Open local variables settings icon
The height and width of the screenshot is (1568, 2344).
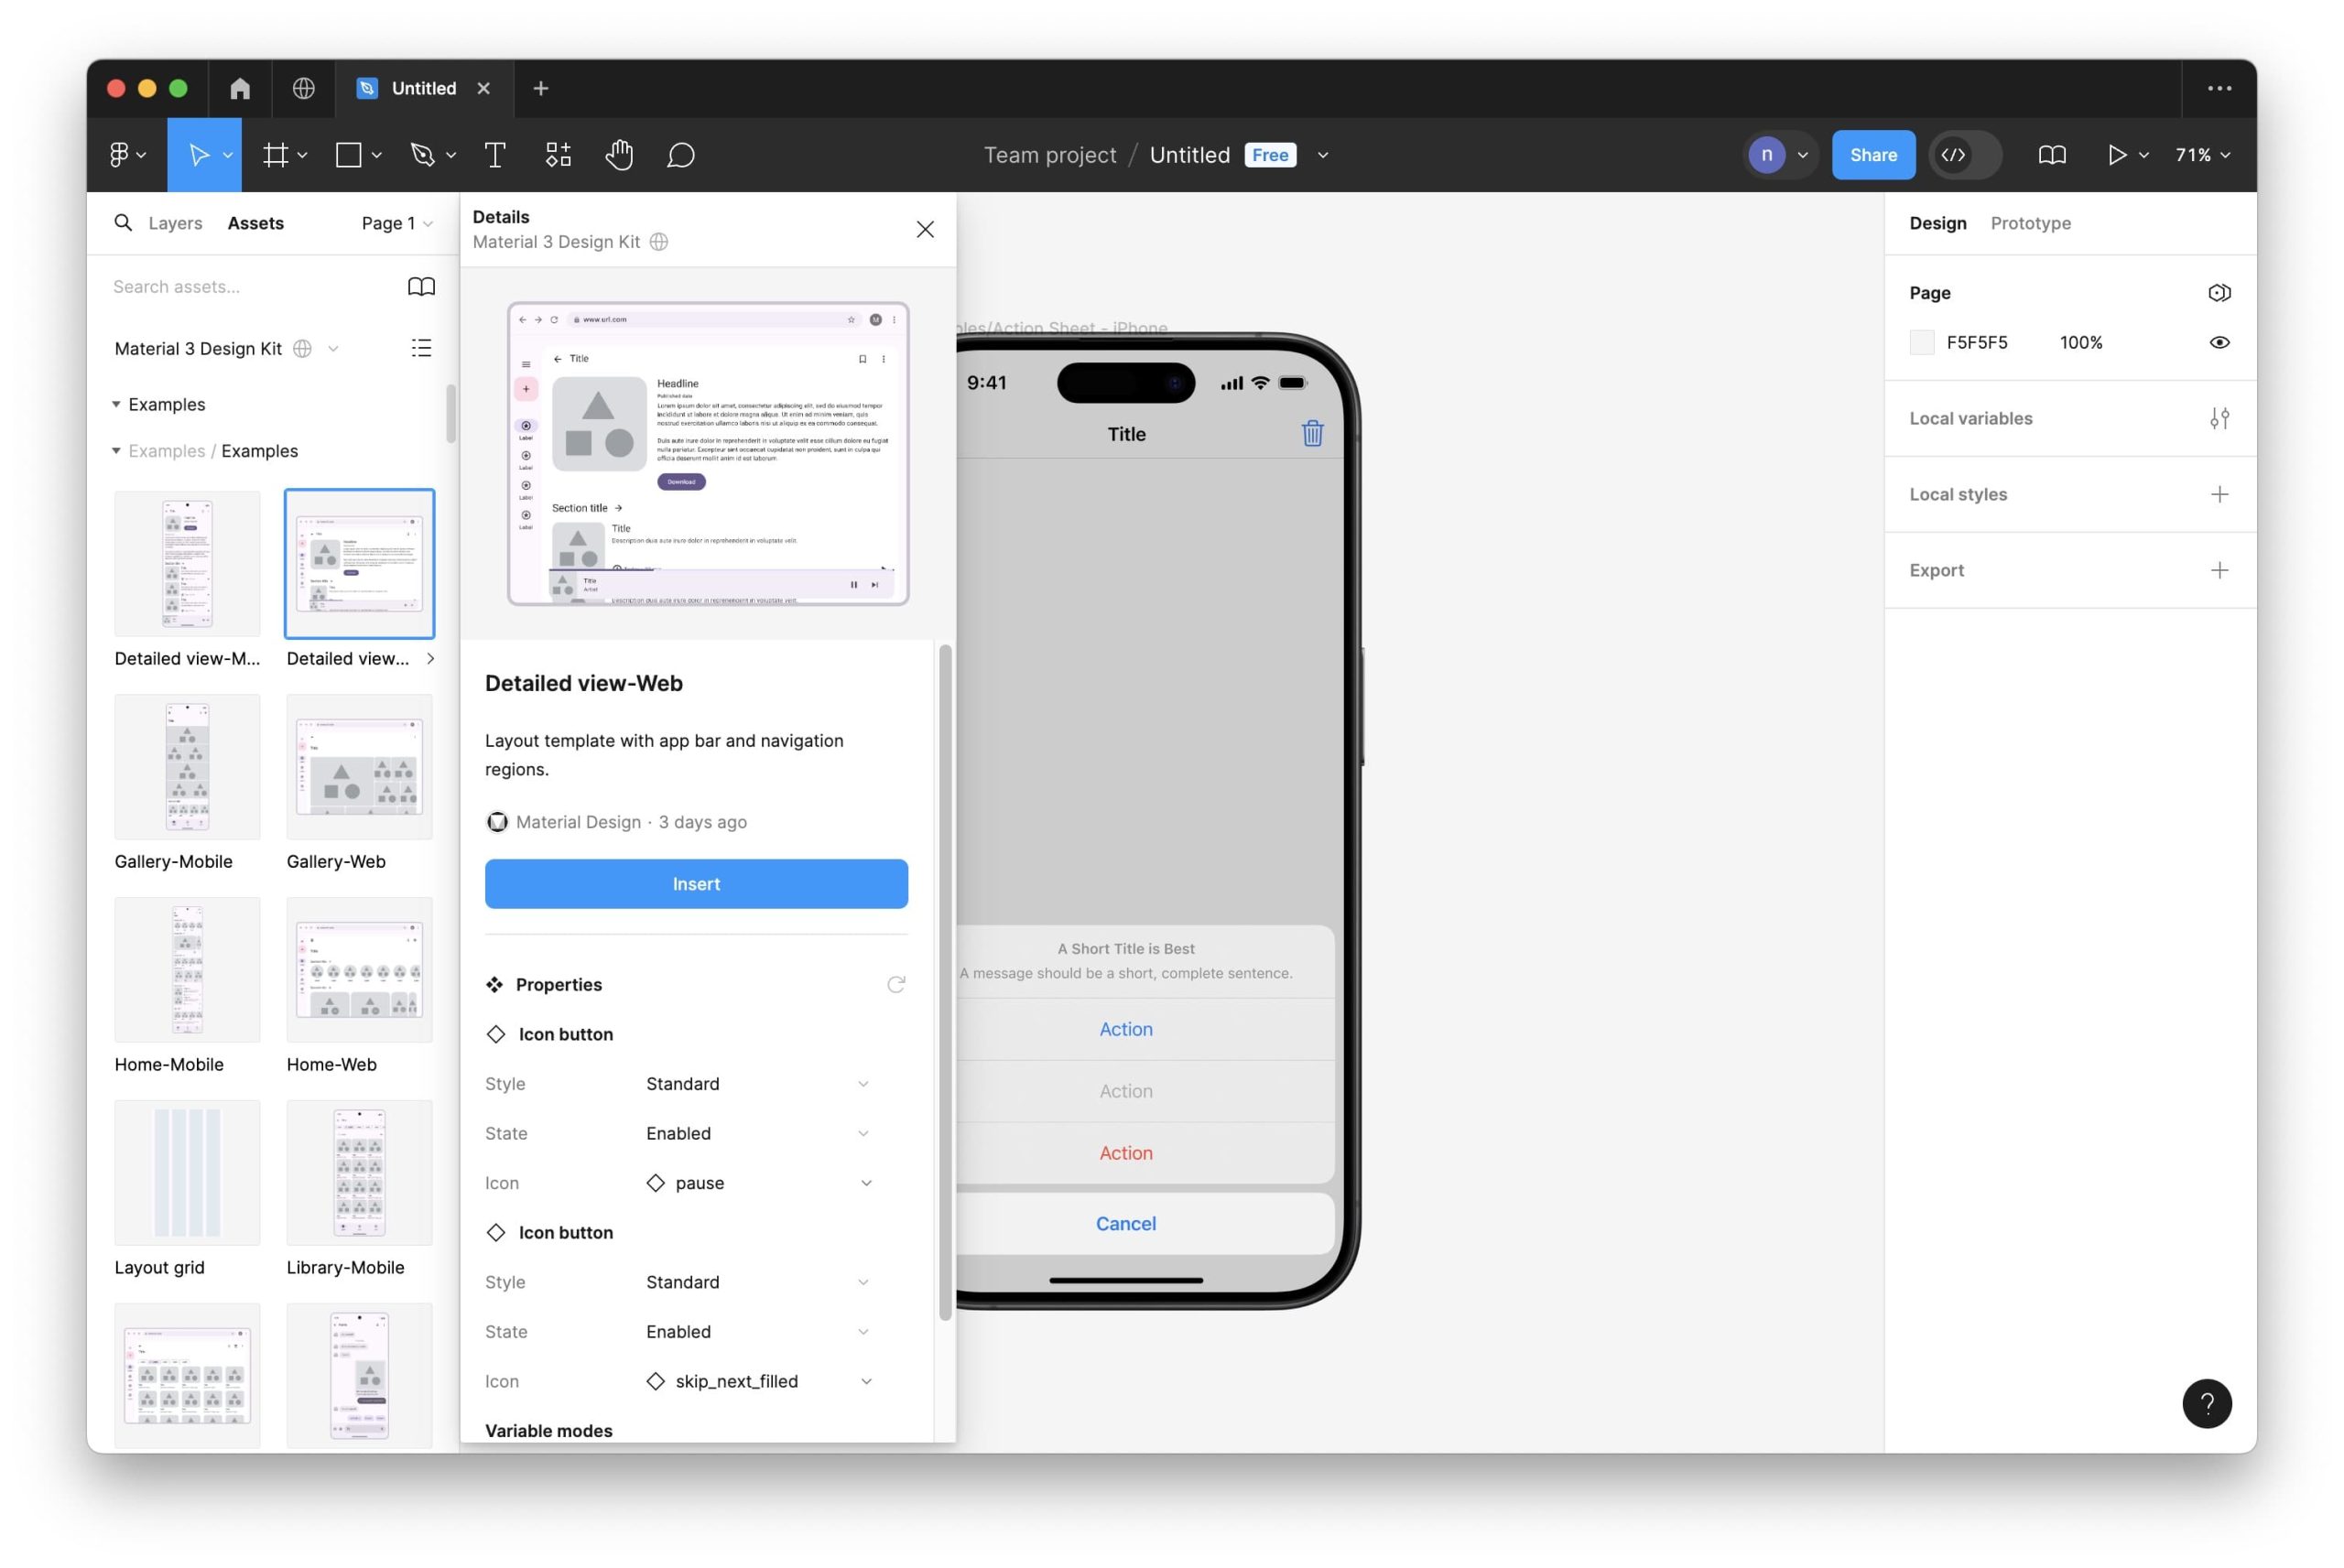(2218, 418)
